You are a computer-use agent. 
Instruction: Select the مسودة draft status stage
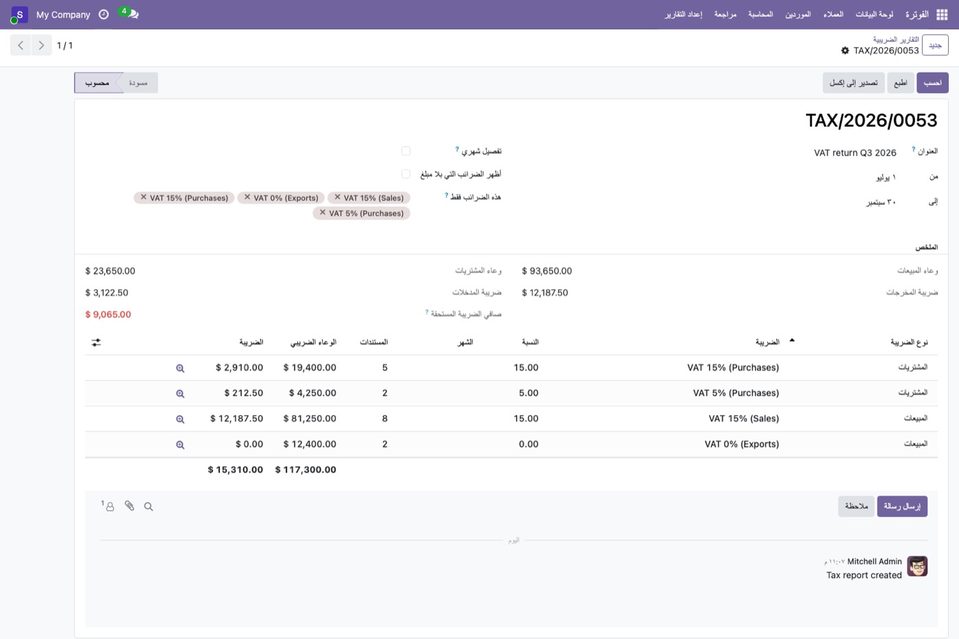click(139, 83)
